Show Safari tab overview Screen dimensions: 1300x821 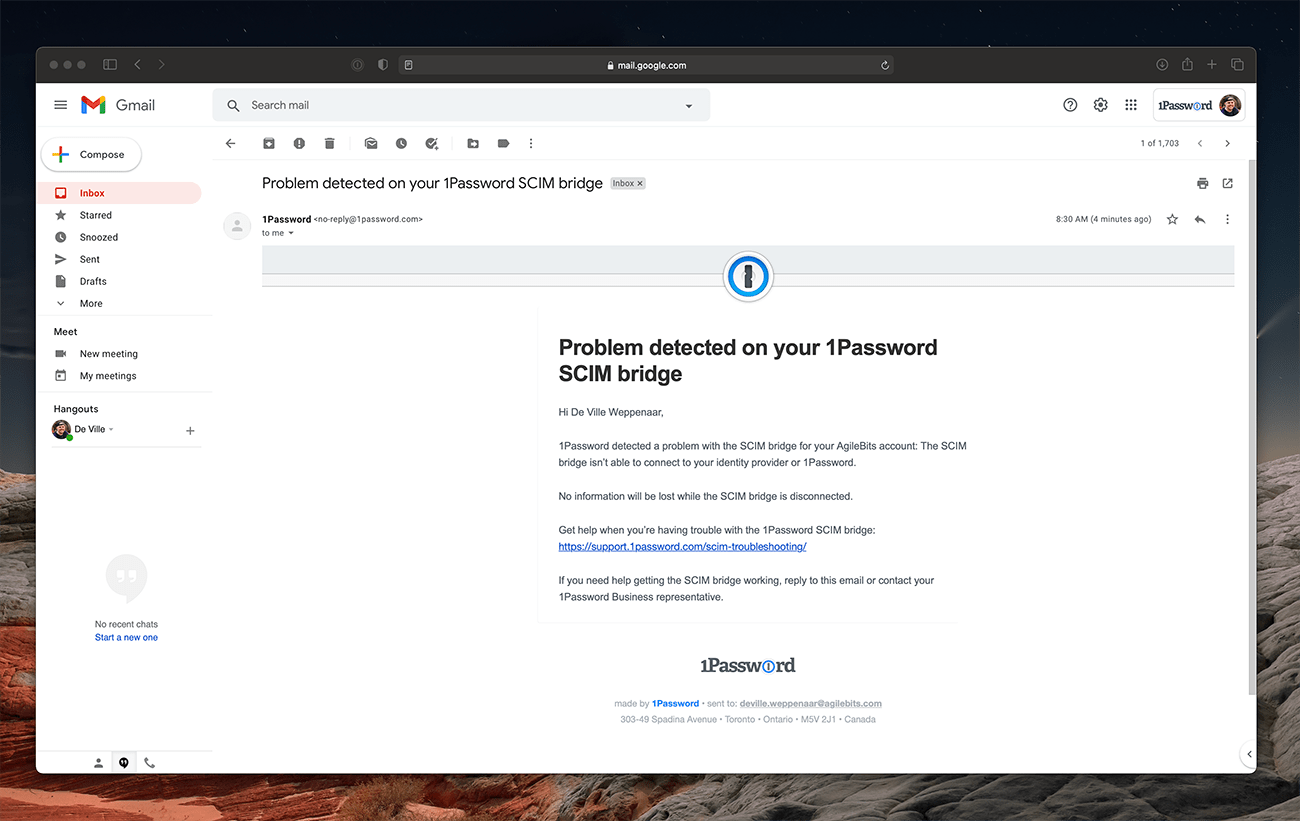point(1237,65)
